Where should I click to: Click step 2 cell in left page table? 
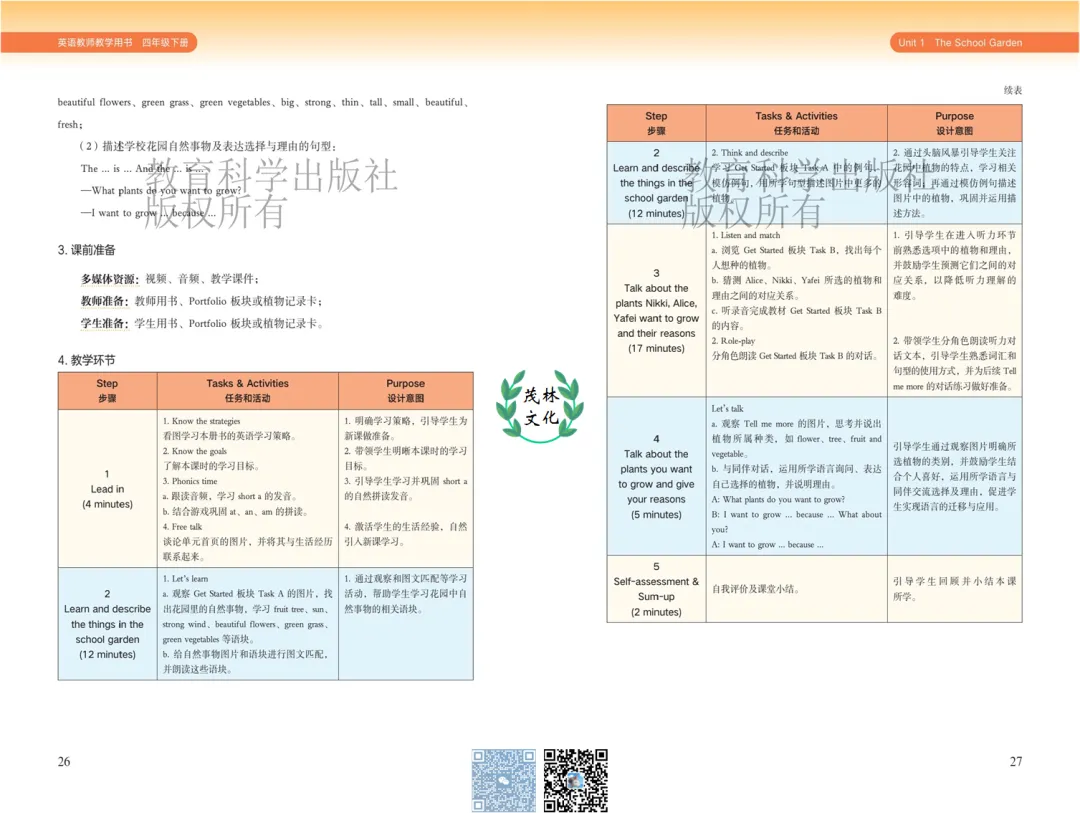click(x=107, y=624)
